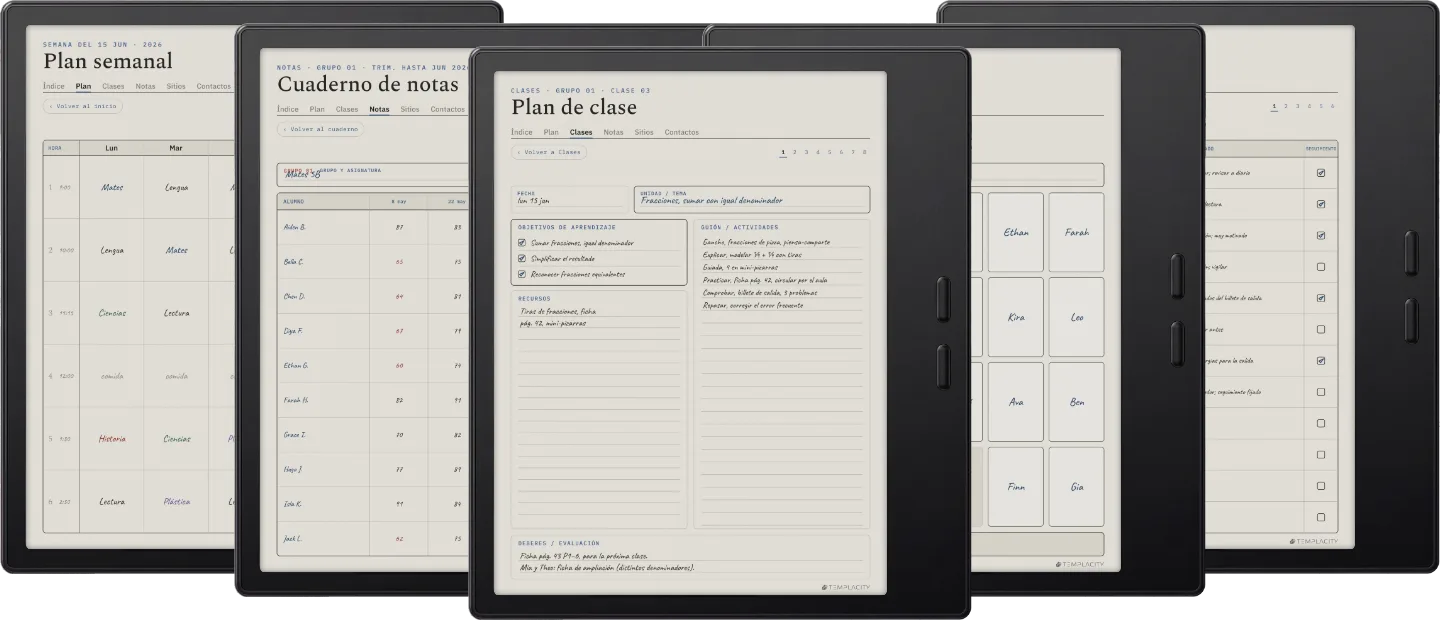Image resolution: width=1440 pixels, height=620 pixels.
Task: Click the Gia seat card
Action: coord(1077,487)
